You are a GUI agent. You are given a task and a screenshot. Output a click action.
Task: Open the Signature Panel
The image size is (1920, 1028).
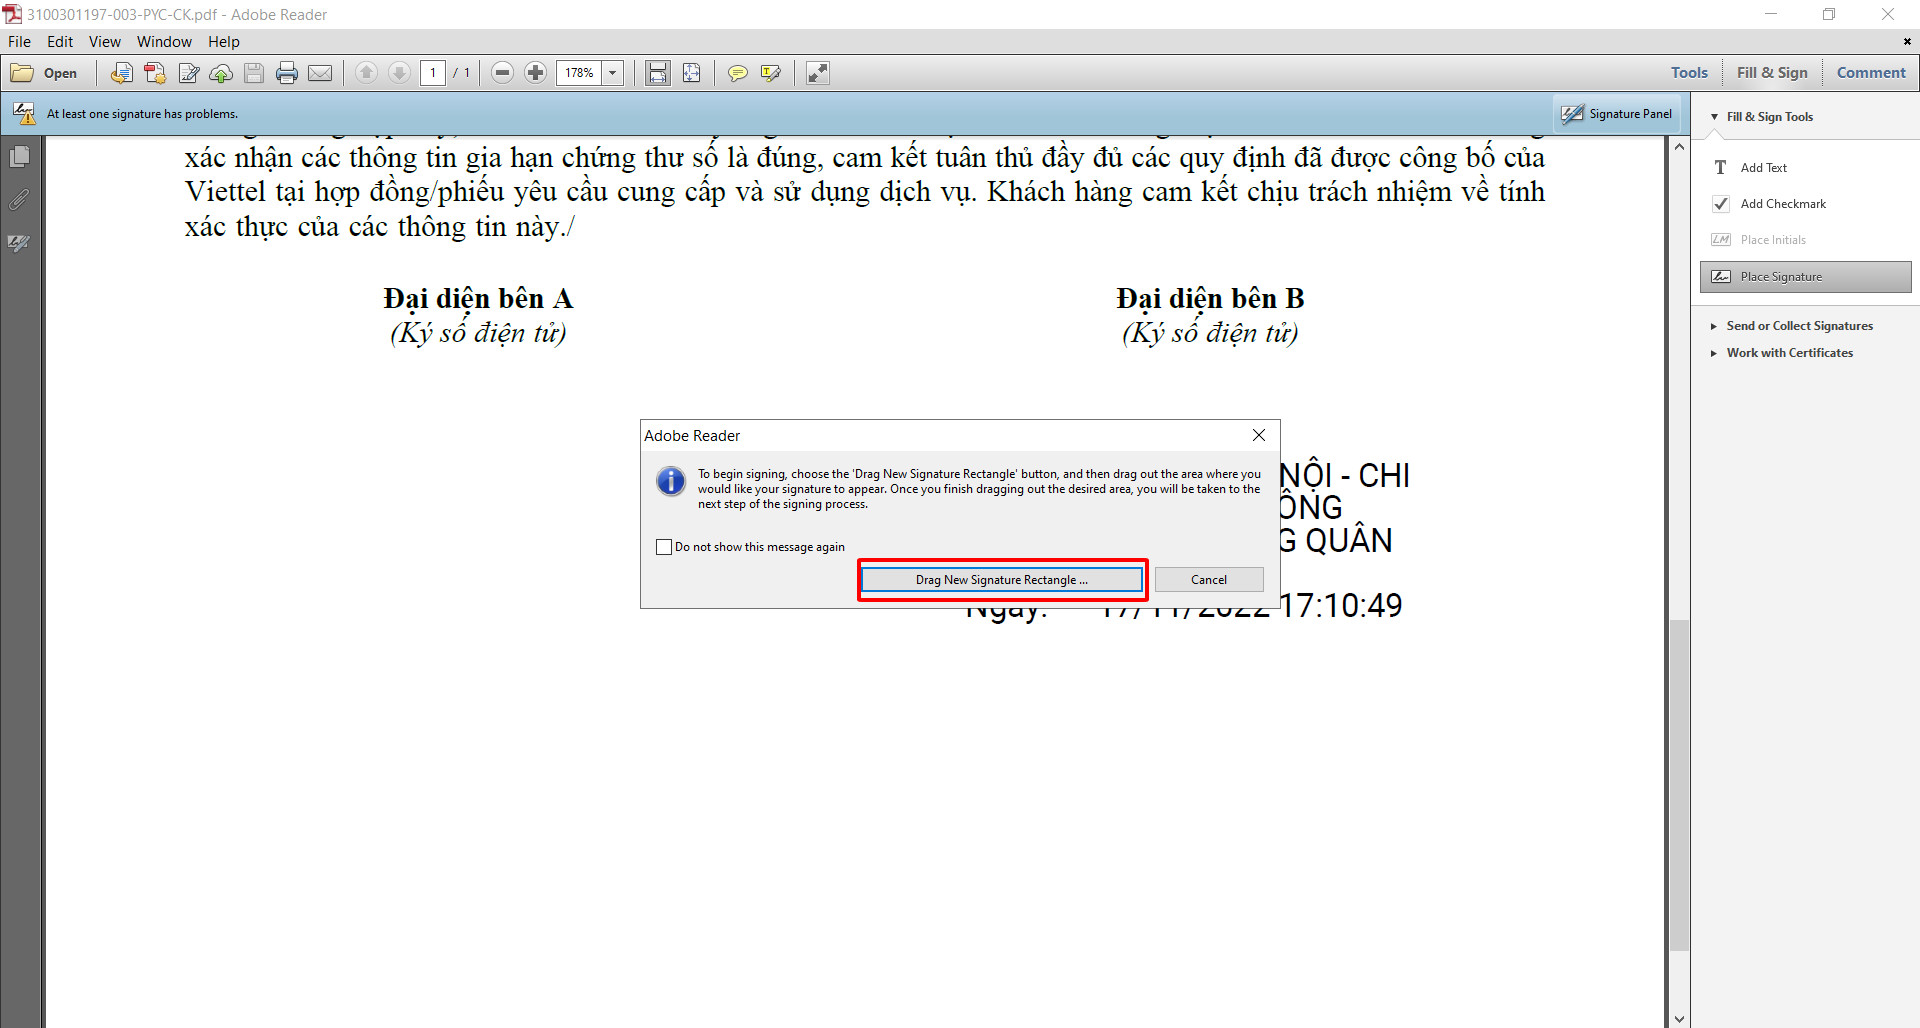coord(1617,114)
